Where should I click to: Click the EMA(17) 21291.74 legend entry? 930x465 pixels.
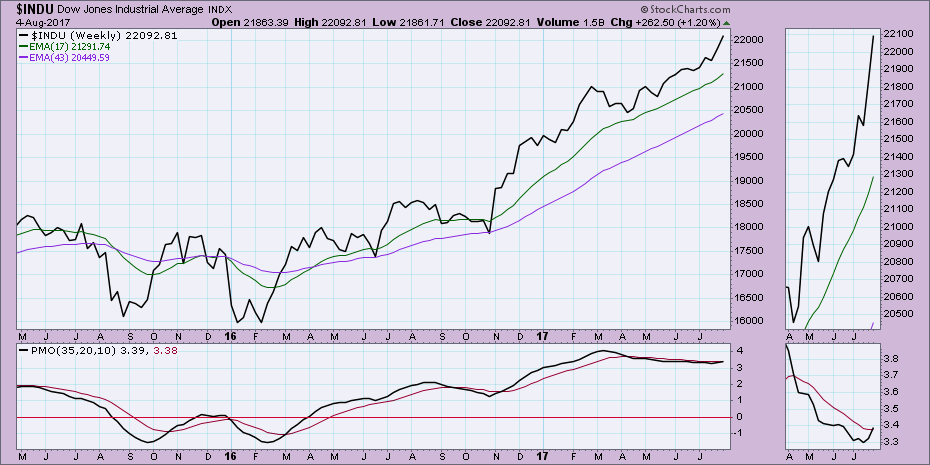[65, 46]
